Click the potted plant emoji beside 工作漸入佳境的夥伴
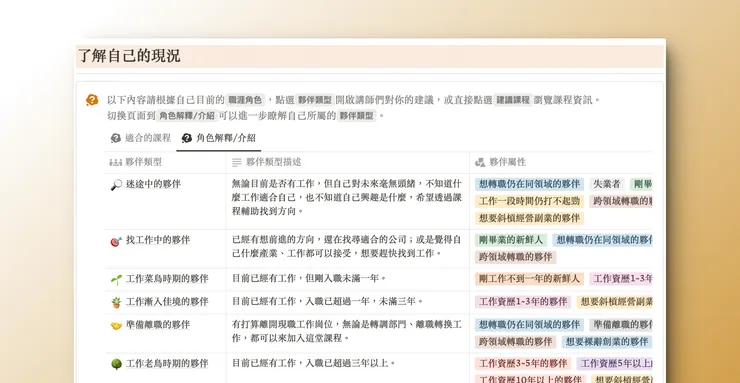740x383 pixels. pyautogui.click(x=116, y=302)
